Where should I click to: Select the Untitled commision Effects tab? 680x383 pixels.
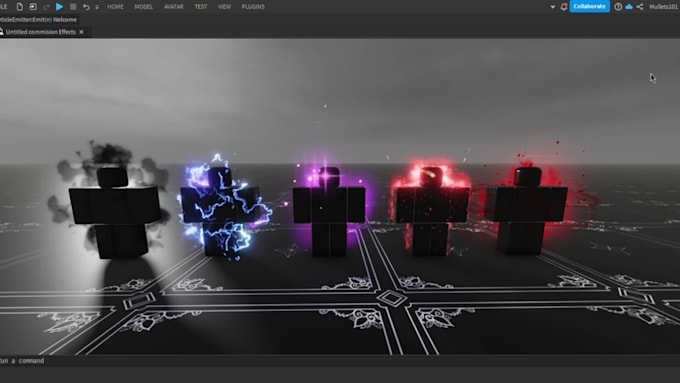click(41, 32)
